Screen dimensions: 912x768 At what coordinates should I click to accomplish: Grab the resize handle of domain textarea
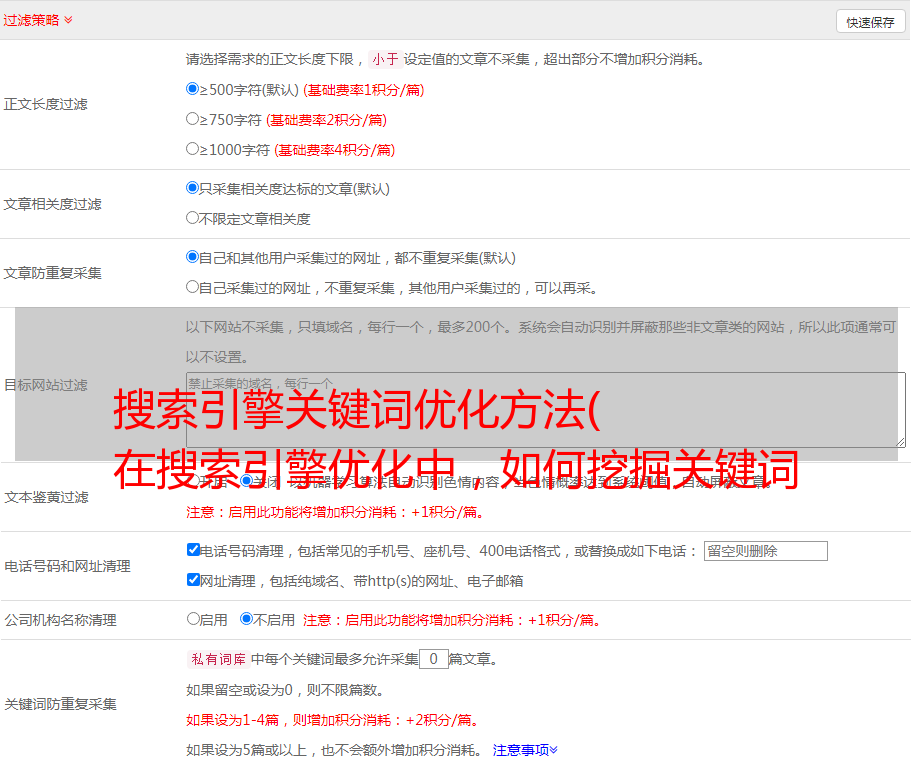[900, 442]
